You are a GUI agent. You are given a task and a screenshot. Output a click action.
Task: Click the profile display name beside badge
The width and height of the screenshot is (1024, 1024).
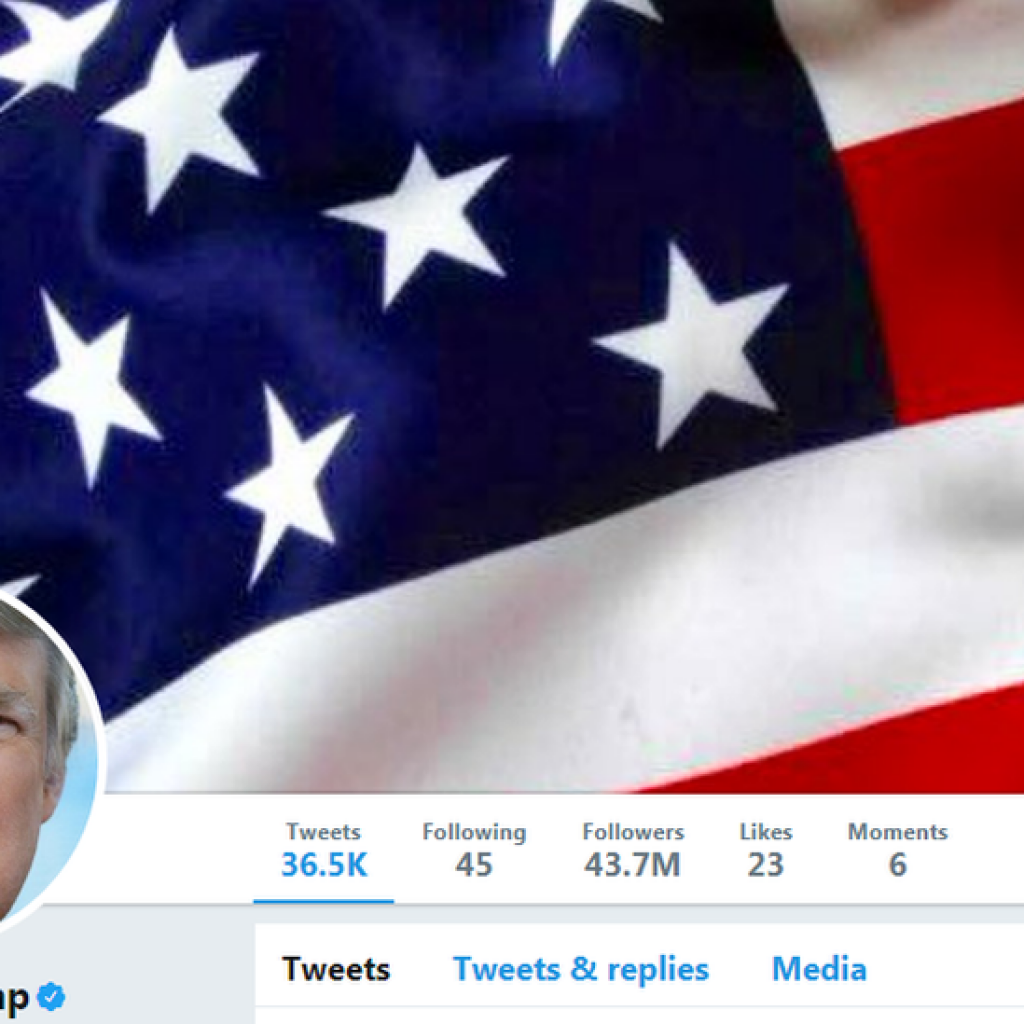13,998
